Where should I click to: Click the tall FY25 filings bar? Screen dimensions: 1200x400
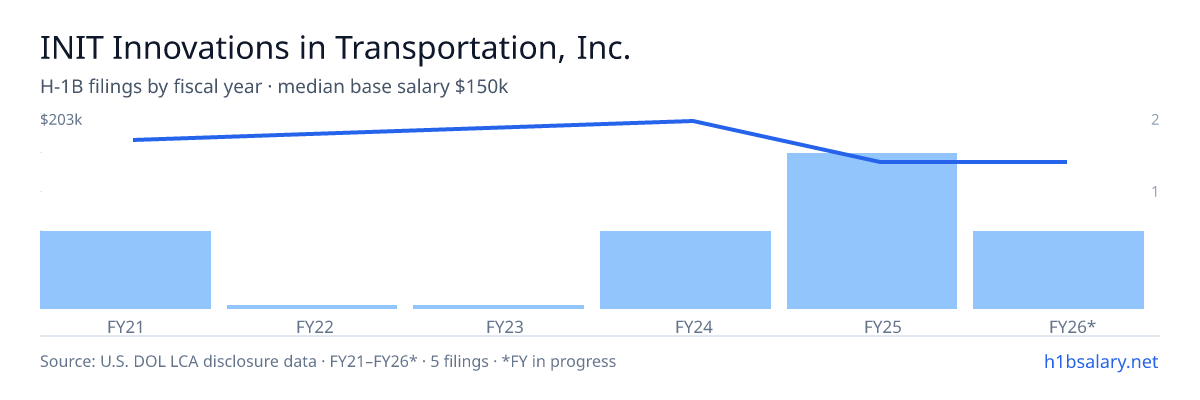tap(872, 231)
